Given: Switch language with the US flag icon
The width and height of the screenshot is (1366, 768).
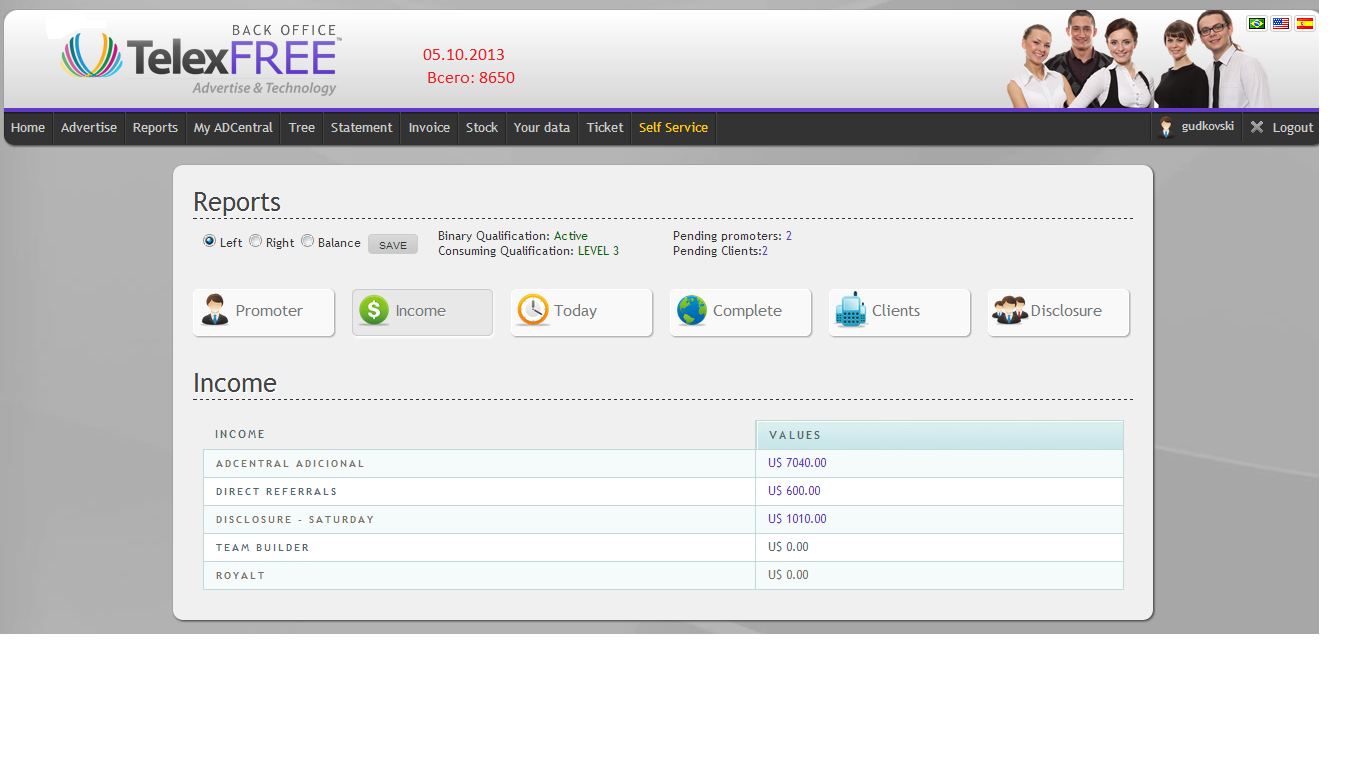Looking at the screenshot, I should pos(1281,23).
